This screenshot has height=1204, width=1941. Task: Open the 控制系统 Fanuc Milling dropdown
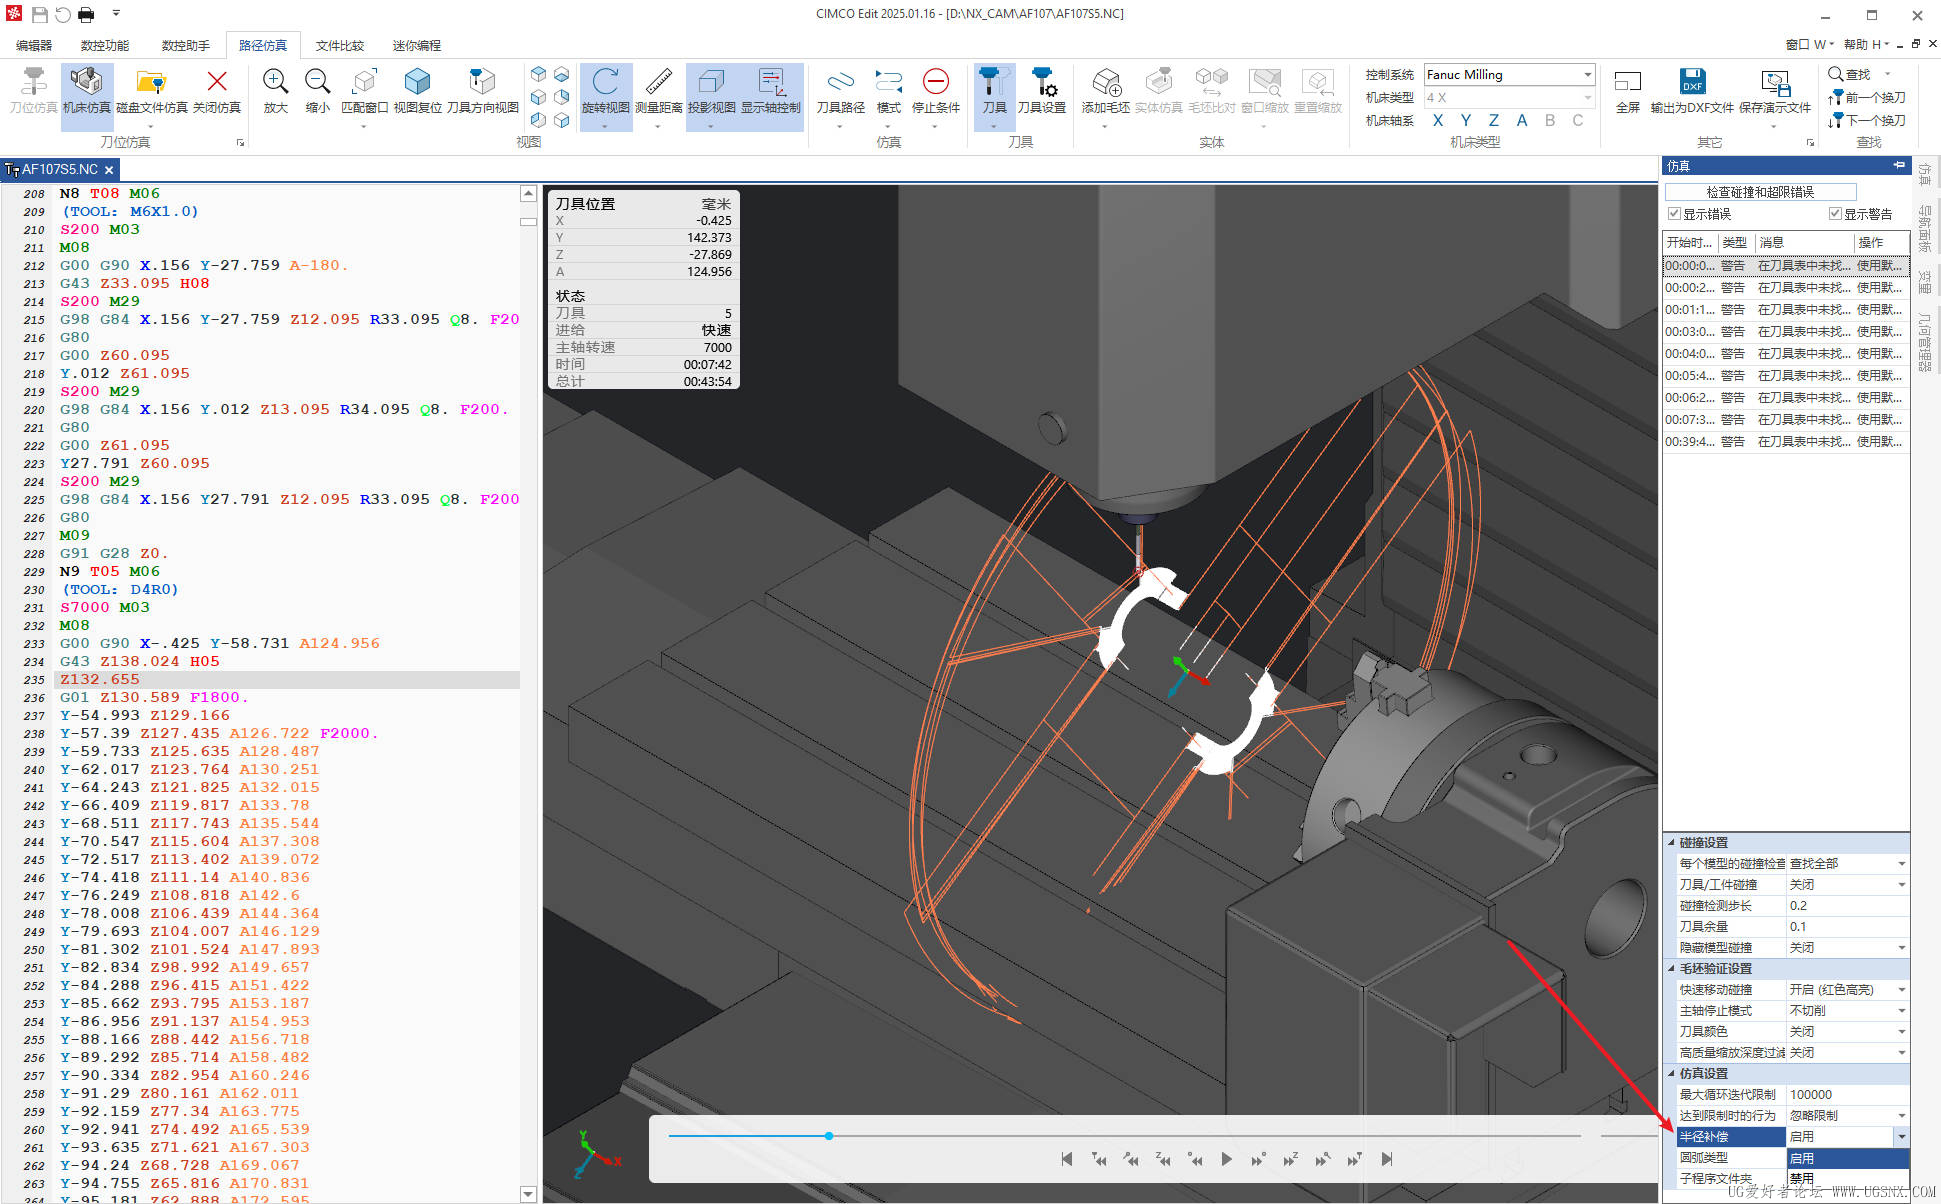pos(1587,75)
